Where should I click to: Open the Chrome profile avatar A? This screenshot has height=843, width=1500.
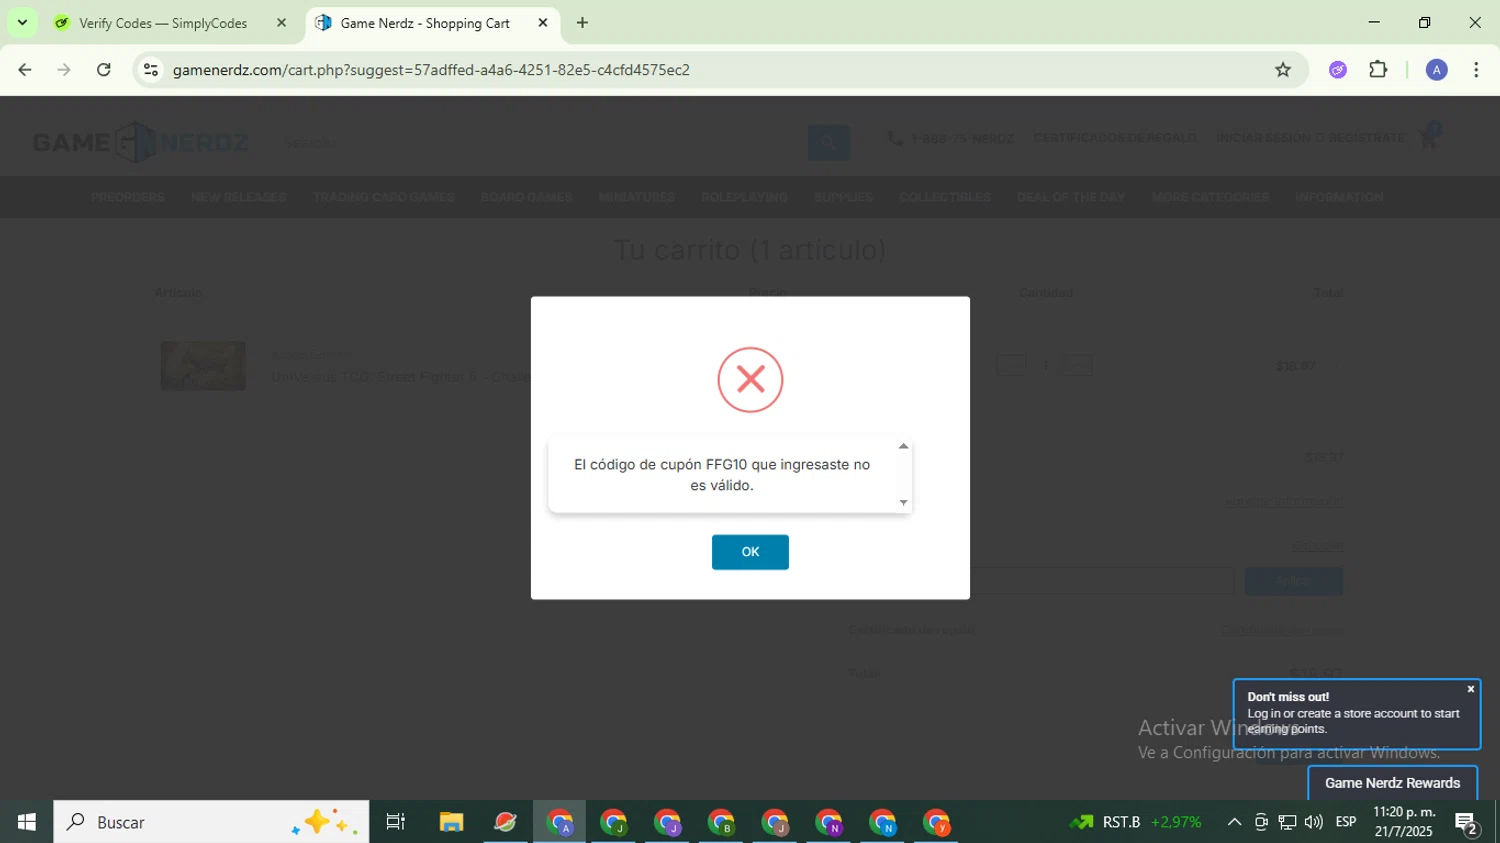click(1437, 70)
